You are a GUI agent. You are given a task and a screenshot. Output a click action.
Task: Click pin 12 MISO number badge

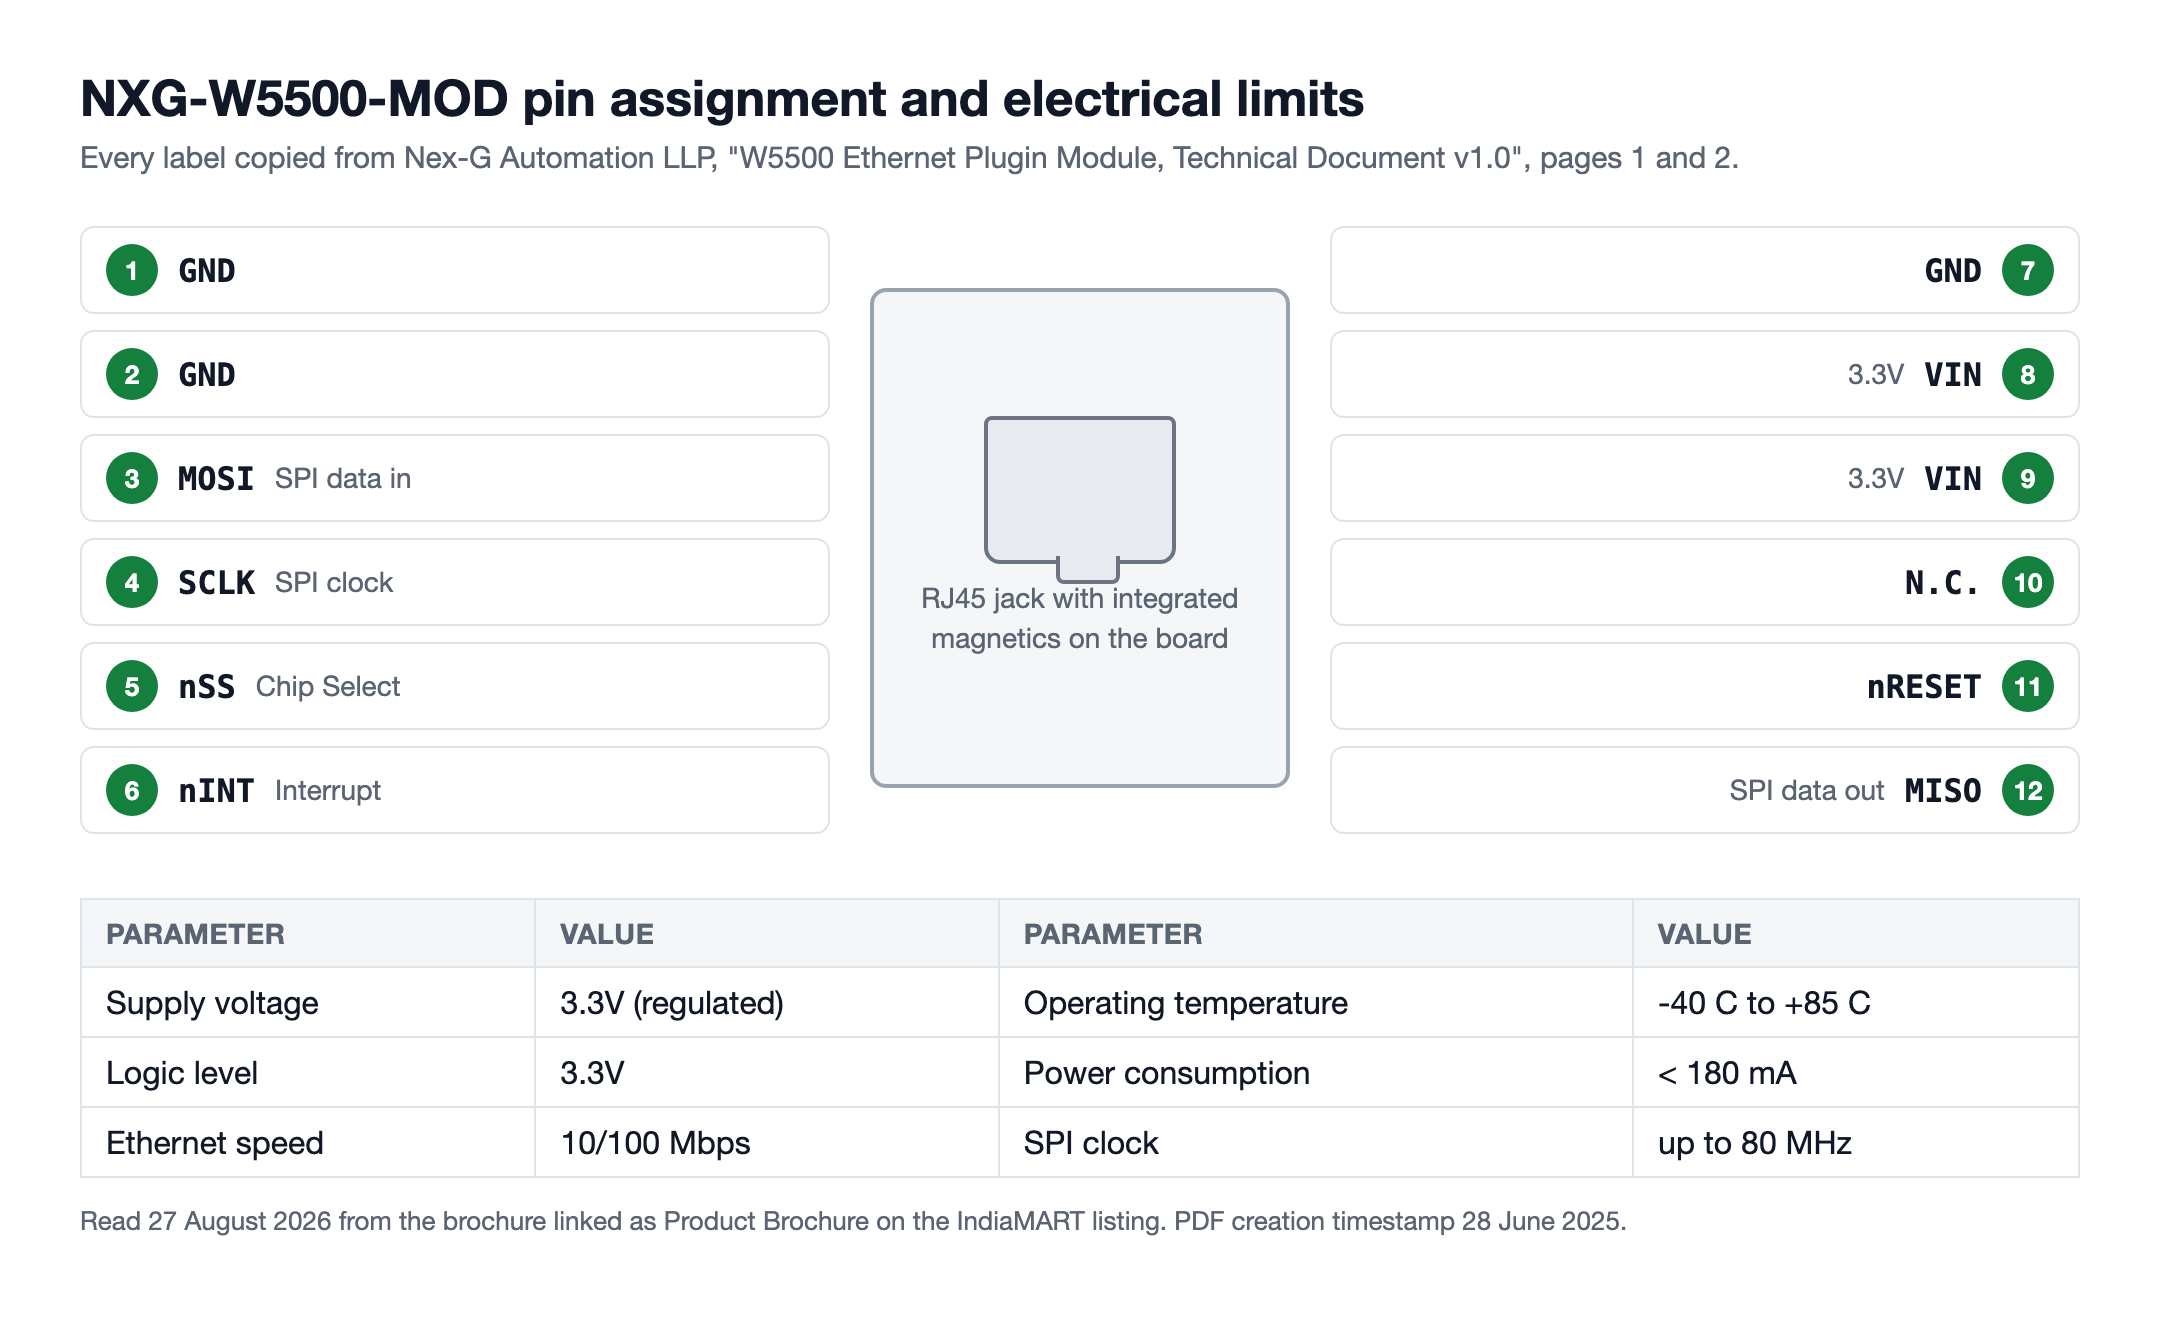(x=2028, y=790)
